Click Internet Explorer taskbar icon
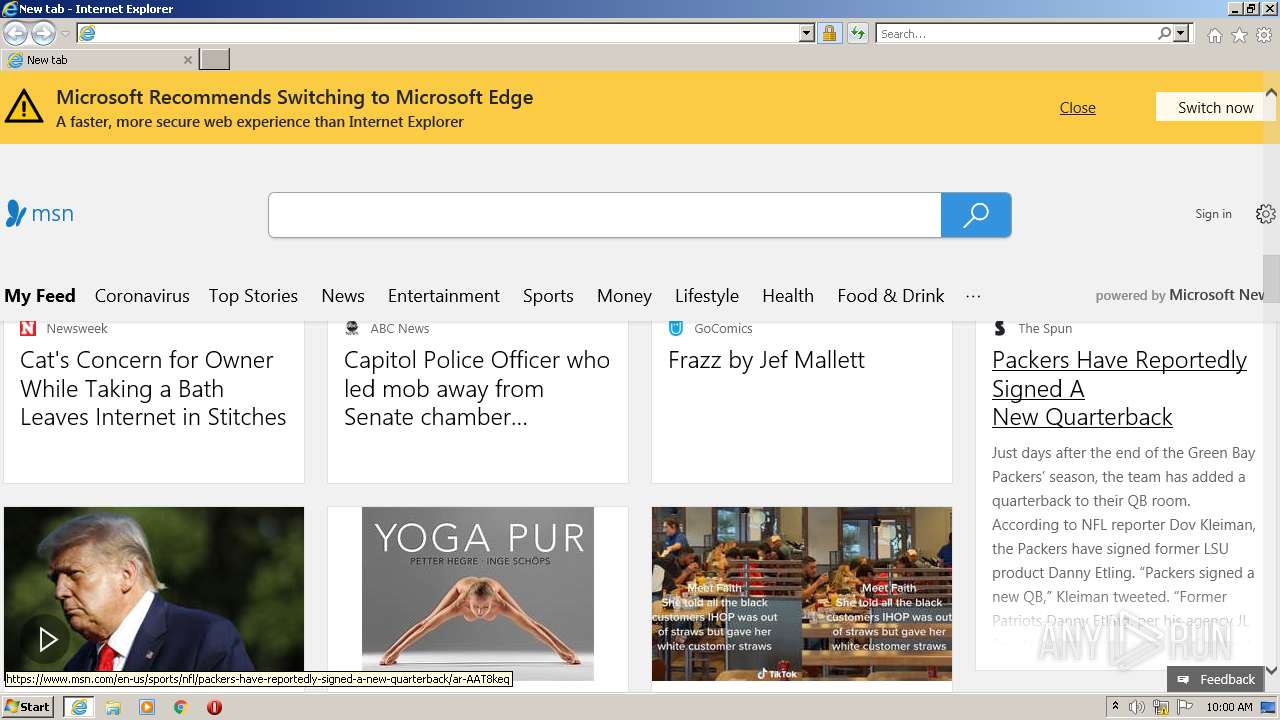The image size is (1280, 720). coord(79,707)
